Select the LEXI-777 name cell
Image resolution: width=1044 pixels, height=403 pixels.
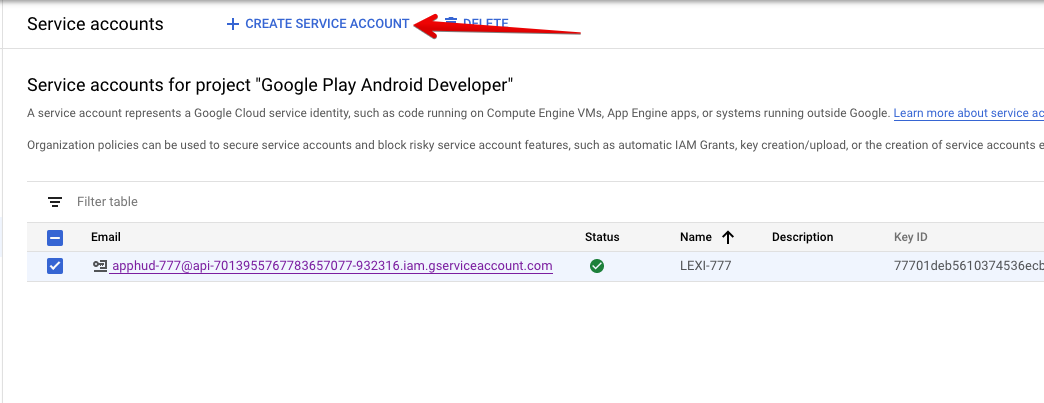pos(706,266)
